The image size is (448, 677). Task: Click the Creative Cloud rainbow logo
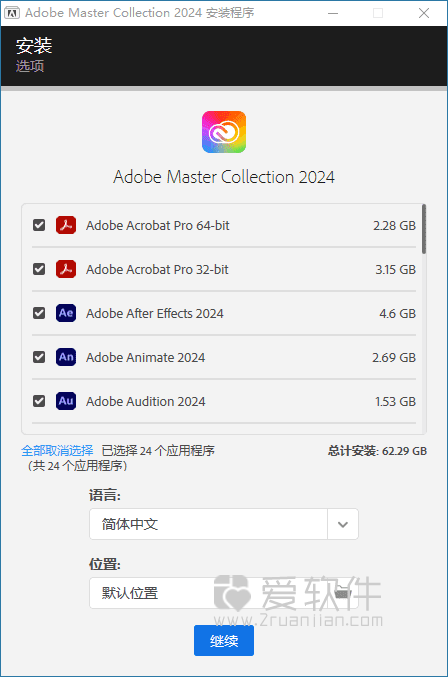(x=224, y=132)
